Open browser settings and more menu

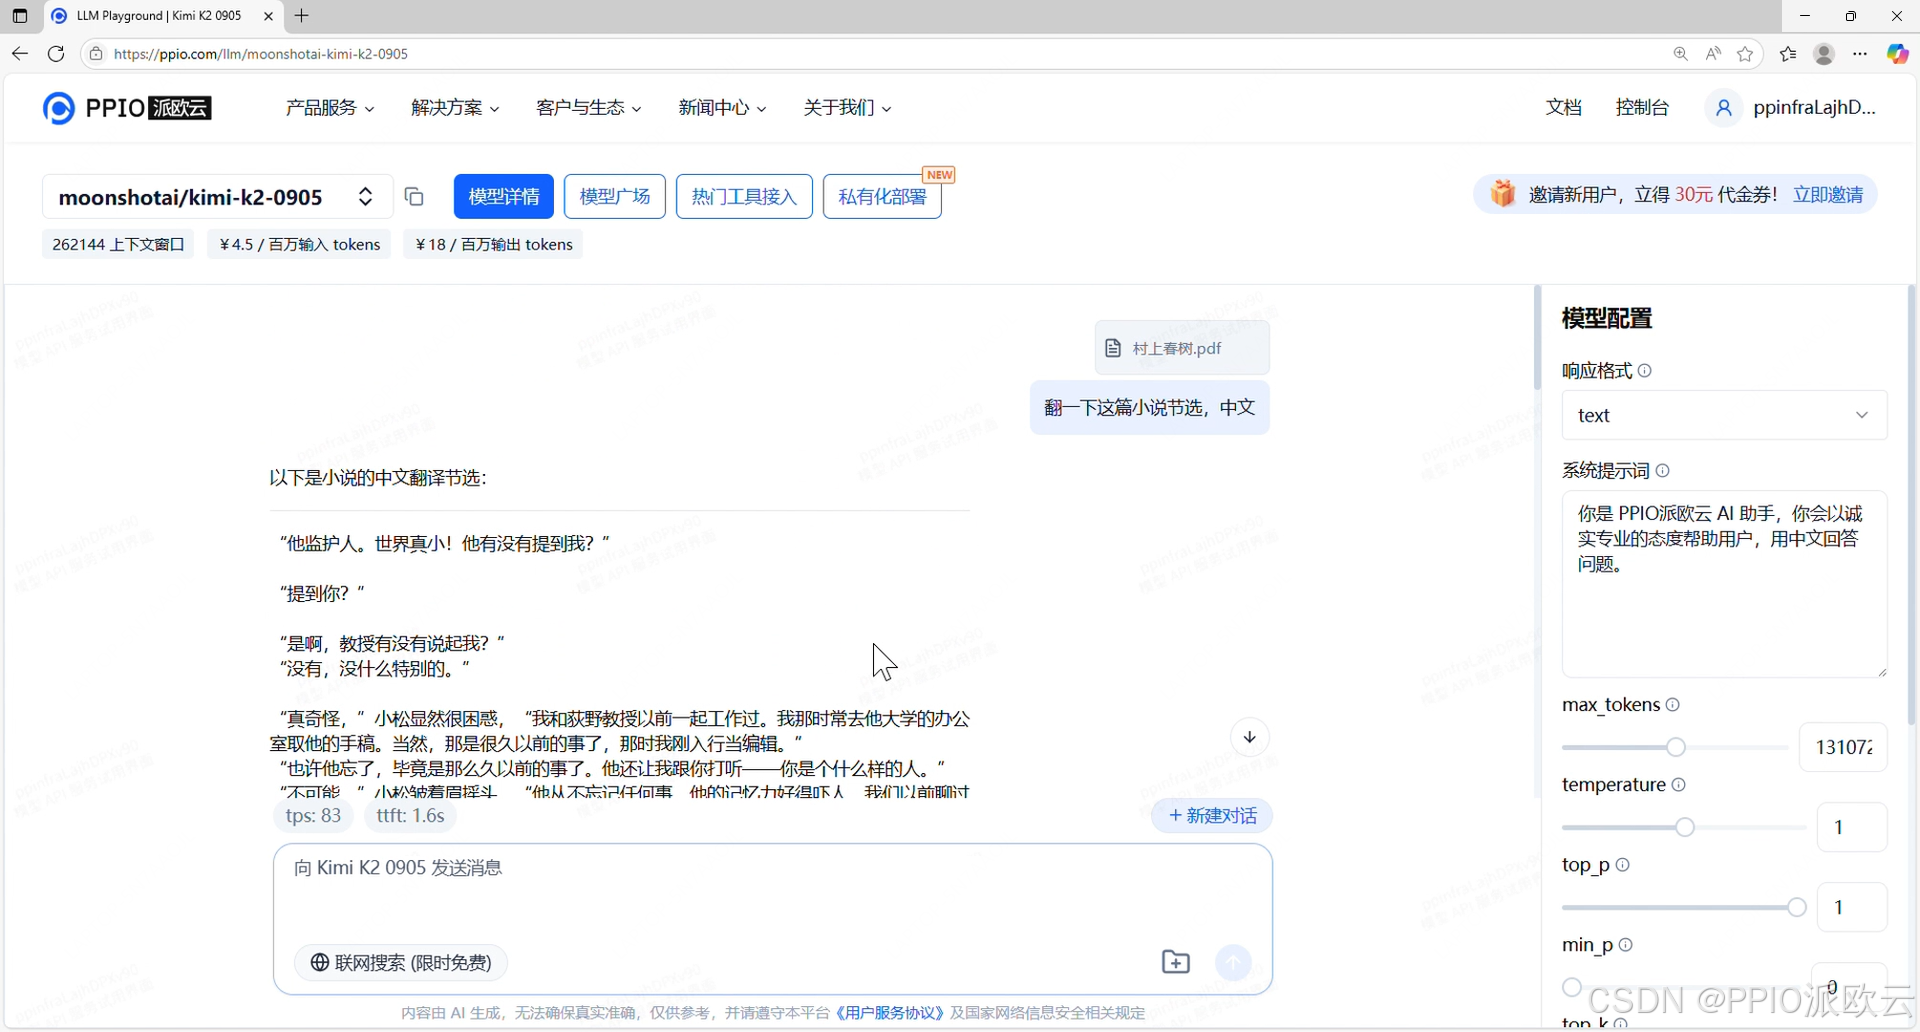[x=1860, y=54]
